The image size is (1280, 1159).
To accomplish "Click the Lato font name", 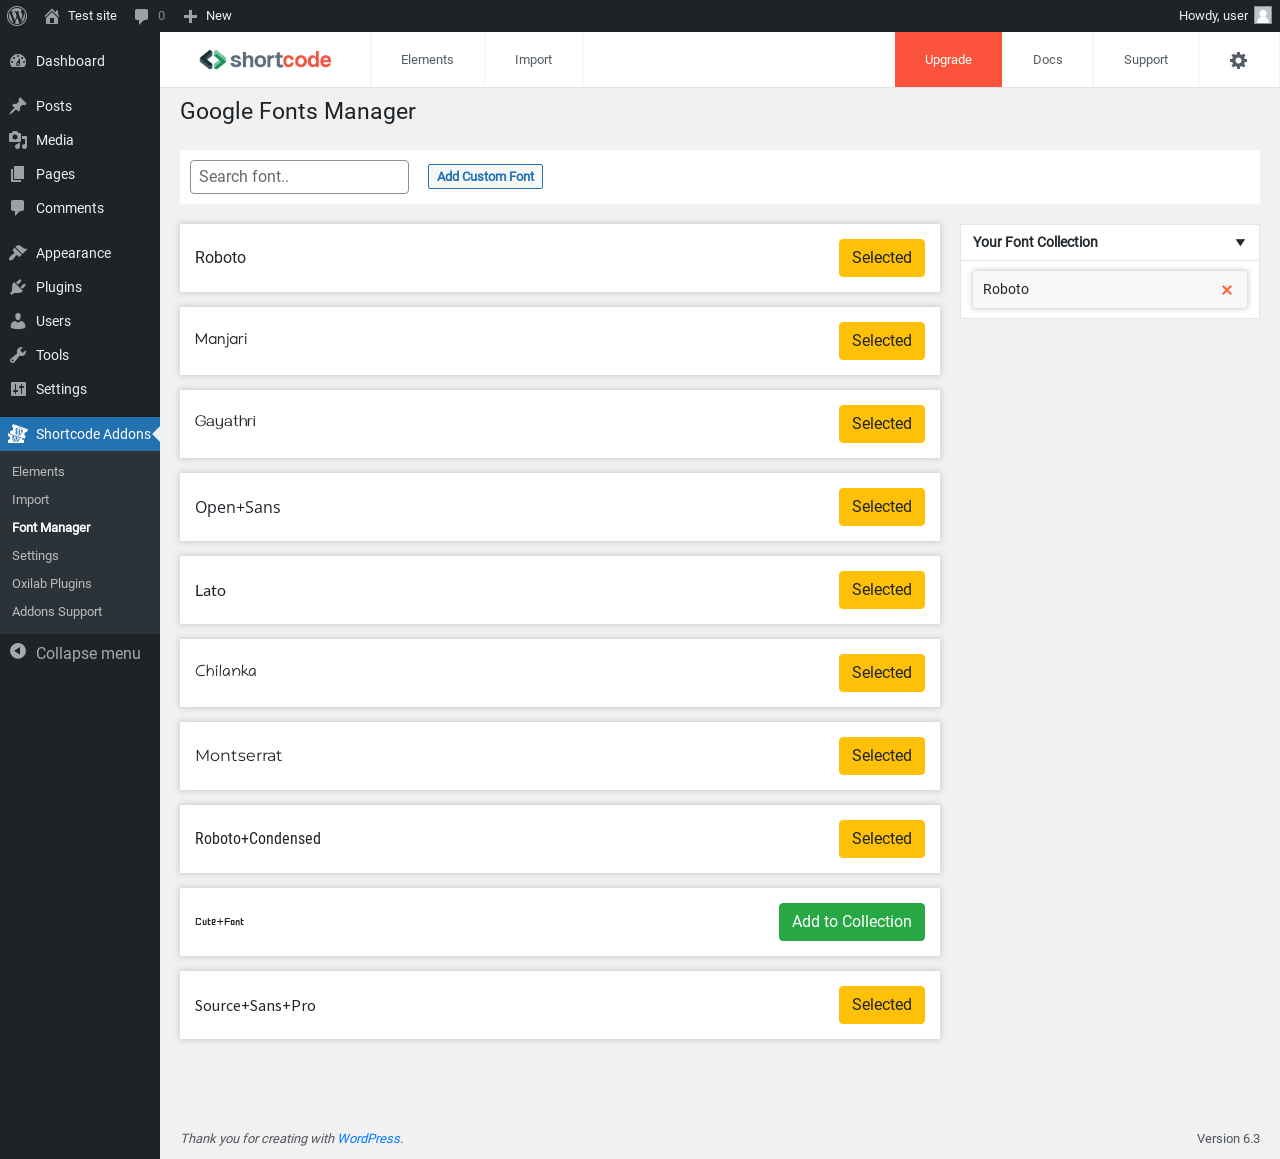I will click(210, 591).
